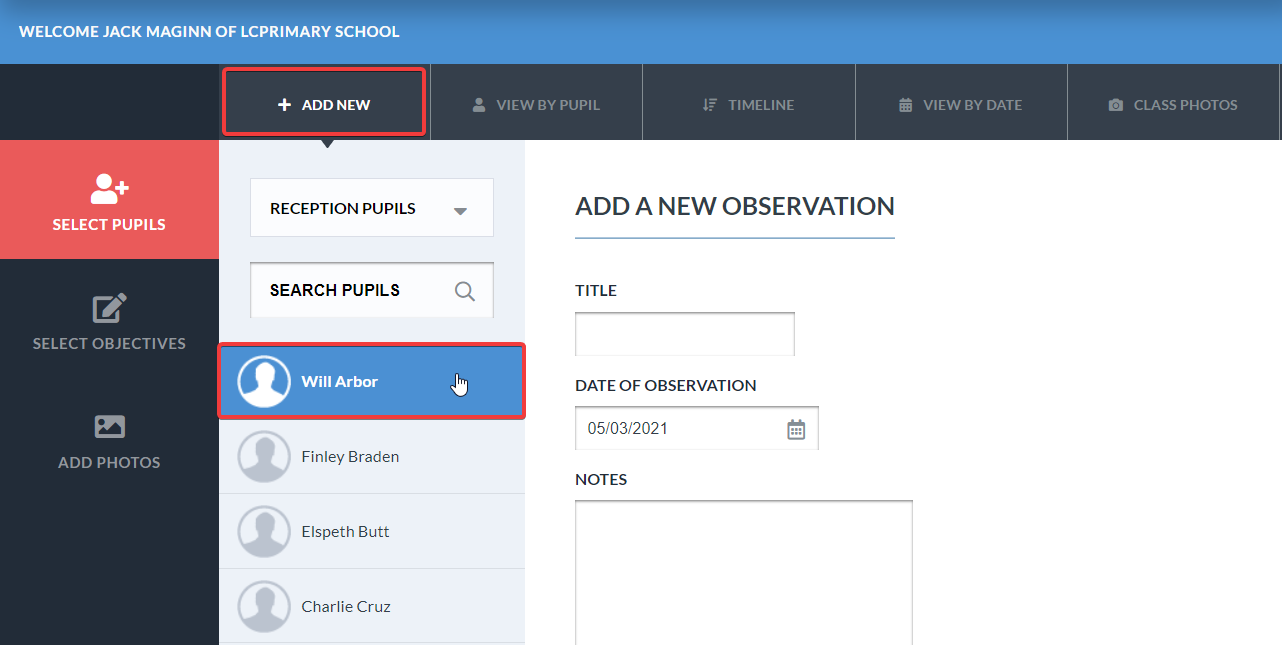
Task: Switch to the View by Date tab
Action: point(961,103)
